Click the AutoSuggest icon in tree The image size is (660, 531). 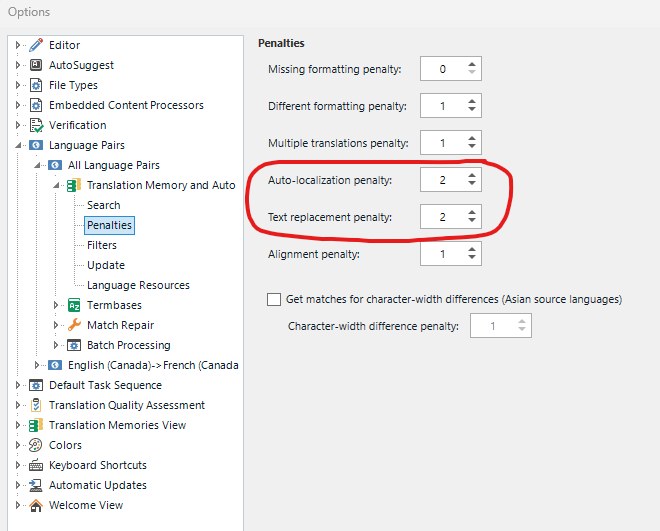point(36,65)
